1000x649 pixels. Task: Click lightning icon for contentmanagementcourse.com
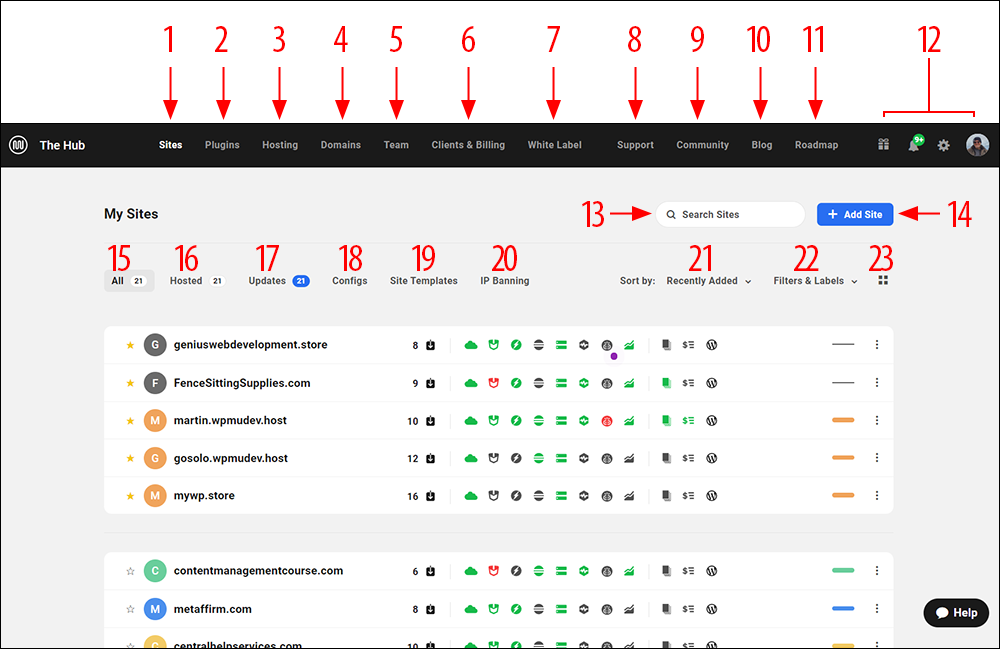pyautogui.click(x=516, y=571)
